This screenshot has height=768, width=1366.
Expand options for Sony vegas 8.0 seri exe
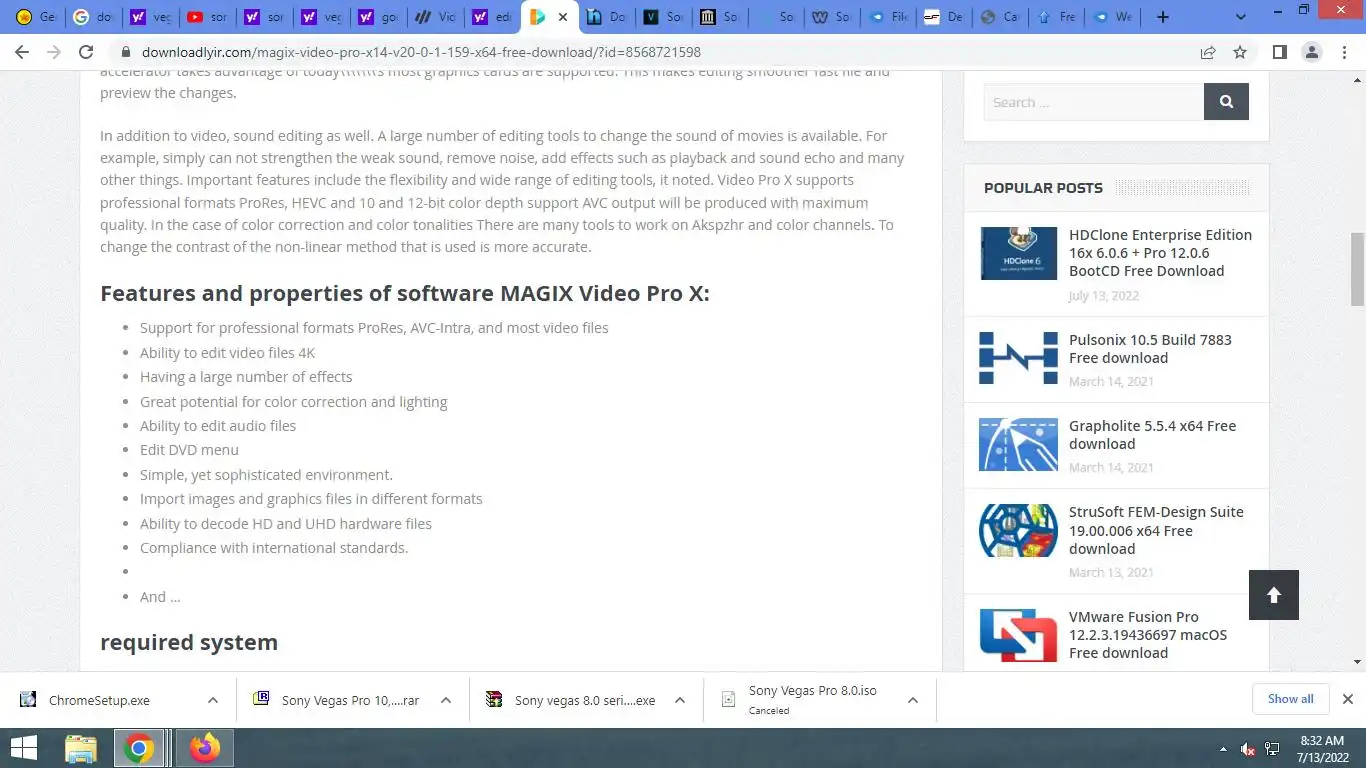680,700
